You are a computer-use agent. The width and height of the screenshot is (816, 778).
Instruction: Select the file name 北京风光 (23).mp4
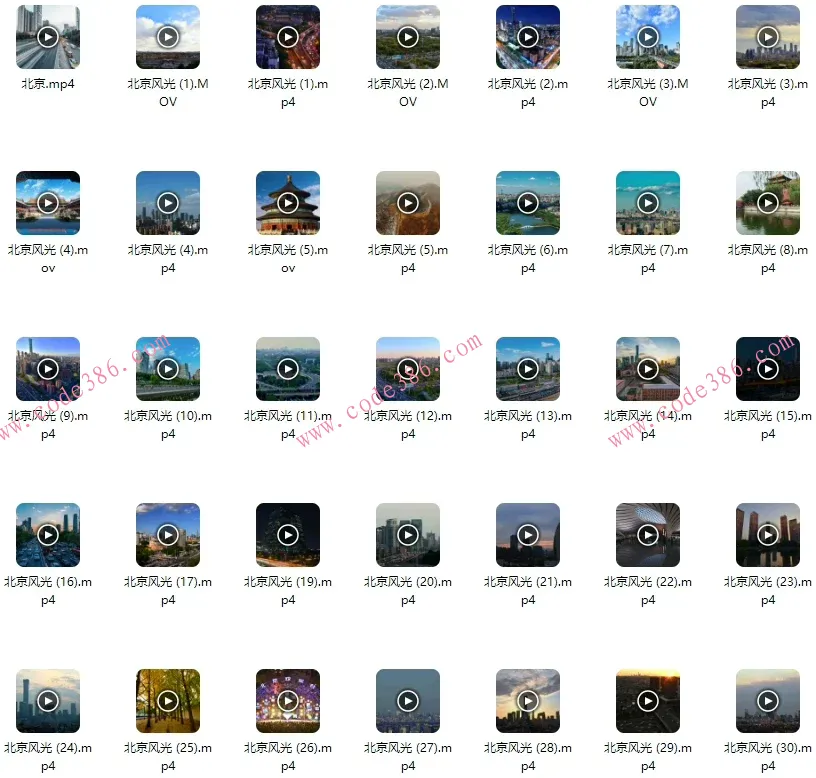coord(768,591)
